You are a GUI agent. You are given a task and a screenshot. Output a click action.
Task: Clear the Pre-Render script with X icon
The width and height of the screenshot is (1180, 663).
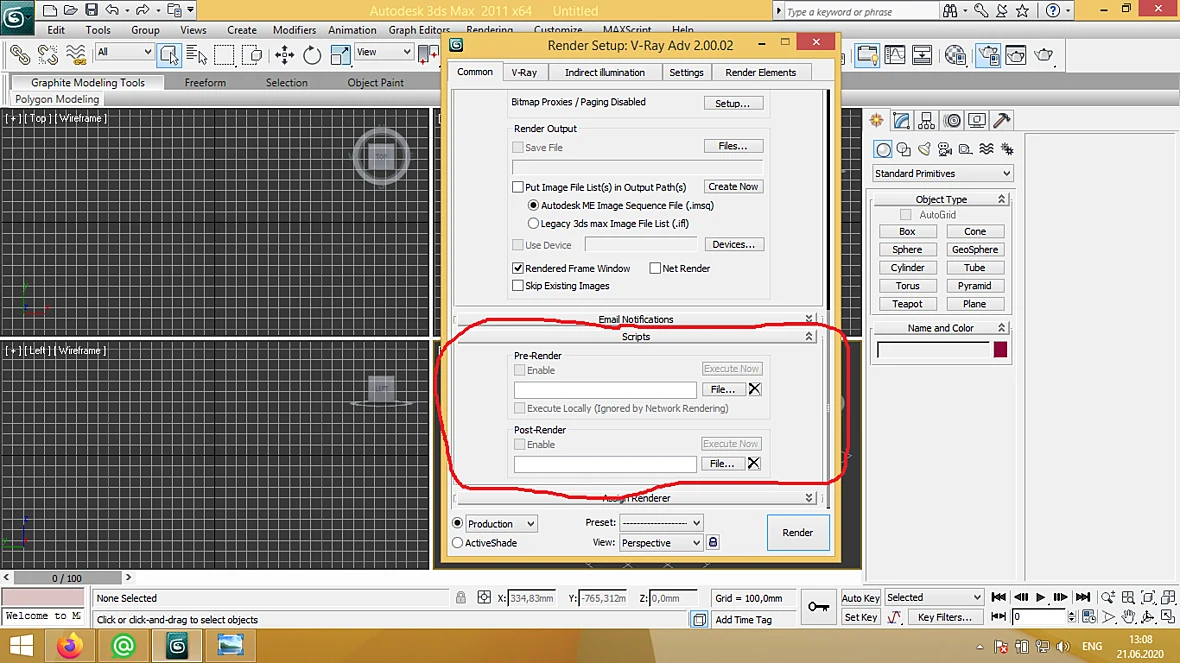tap(755, 389)
